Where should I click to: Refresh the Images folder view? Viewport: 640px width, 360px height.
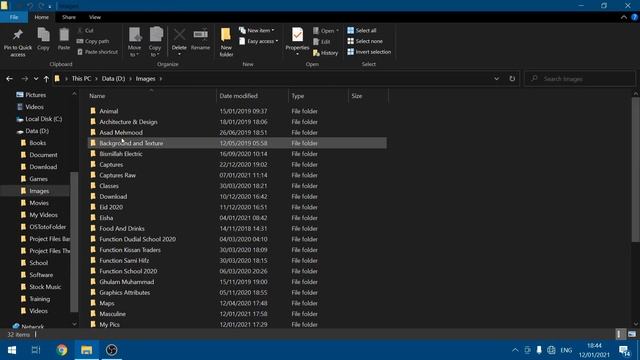[512, 79]
